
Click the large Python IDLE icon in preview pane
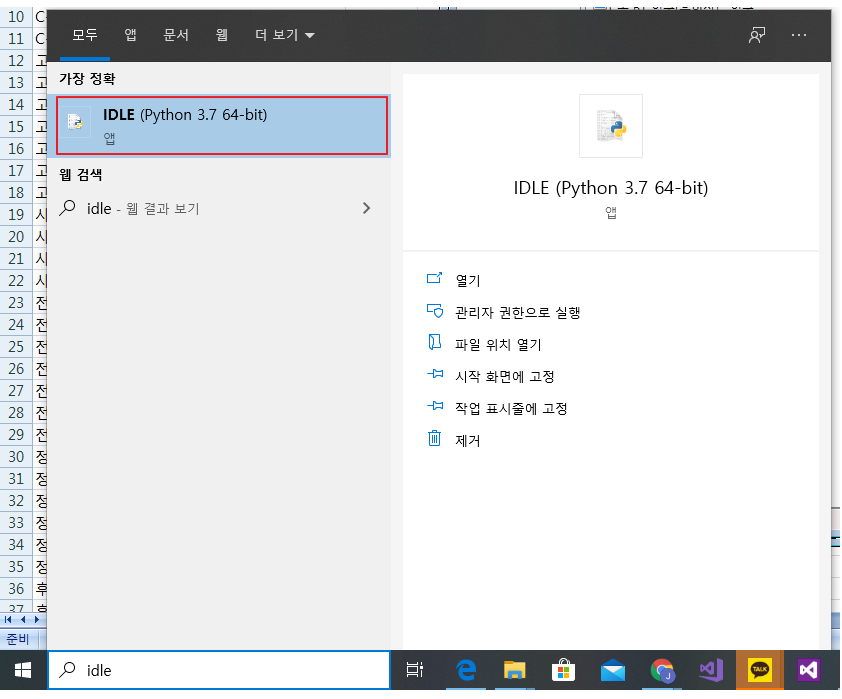coord(611,126)
